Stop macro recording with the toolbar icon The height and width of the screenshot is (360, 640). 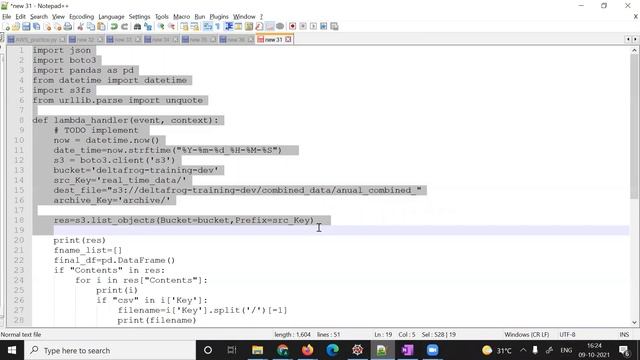point(303,27)
